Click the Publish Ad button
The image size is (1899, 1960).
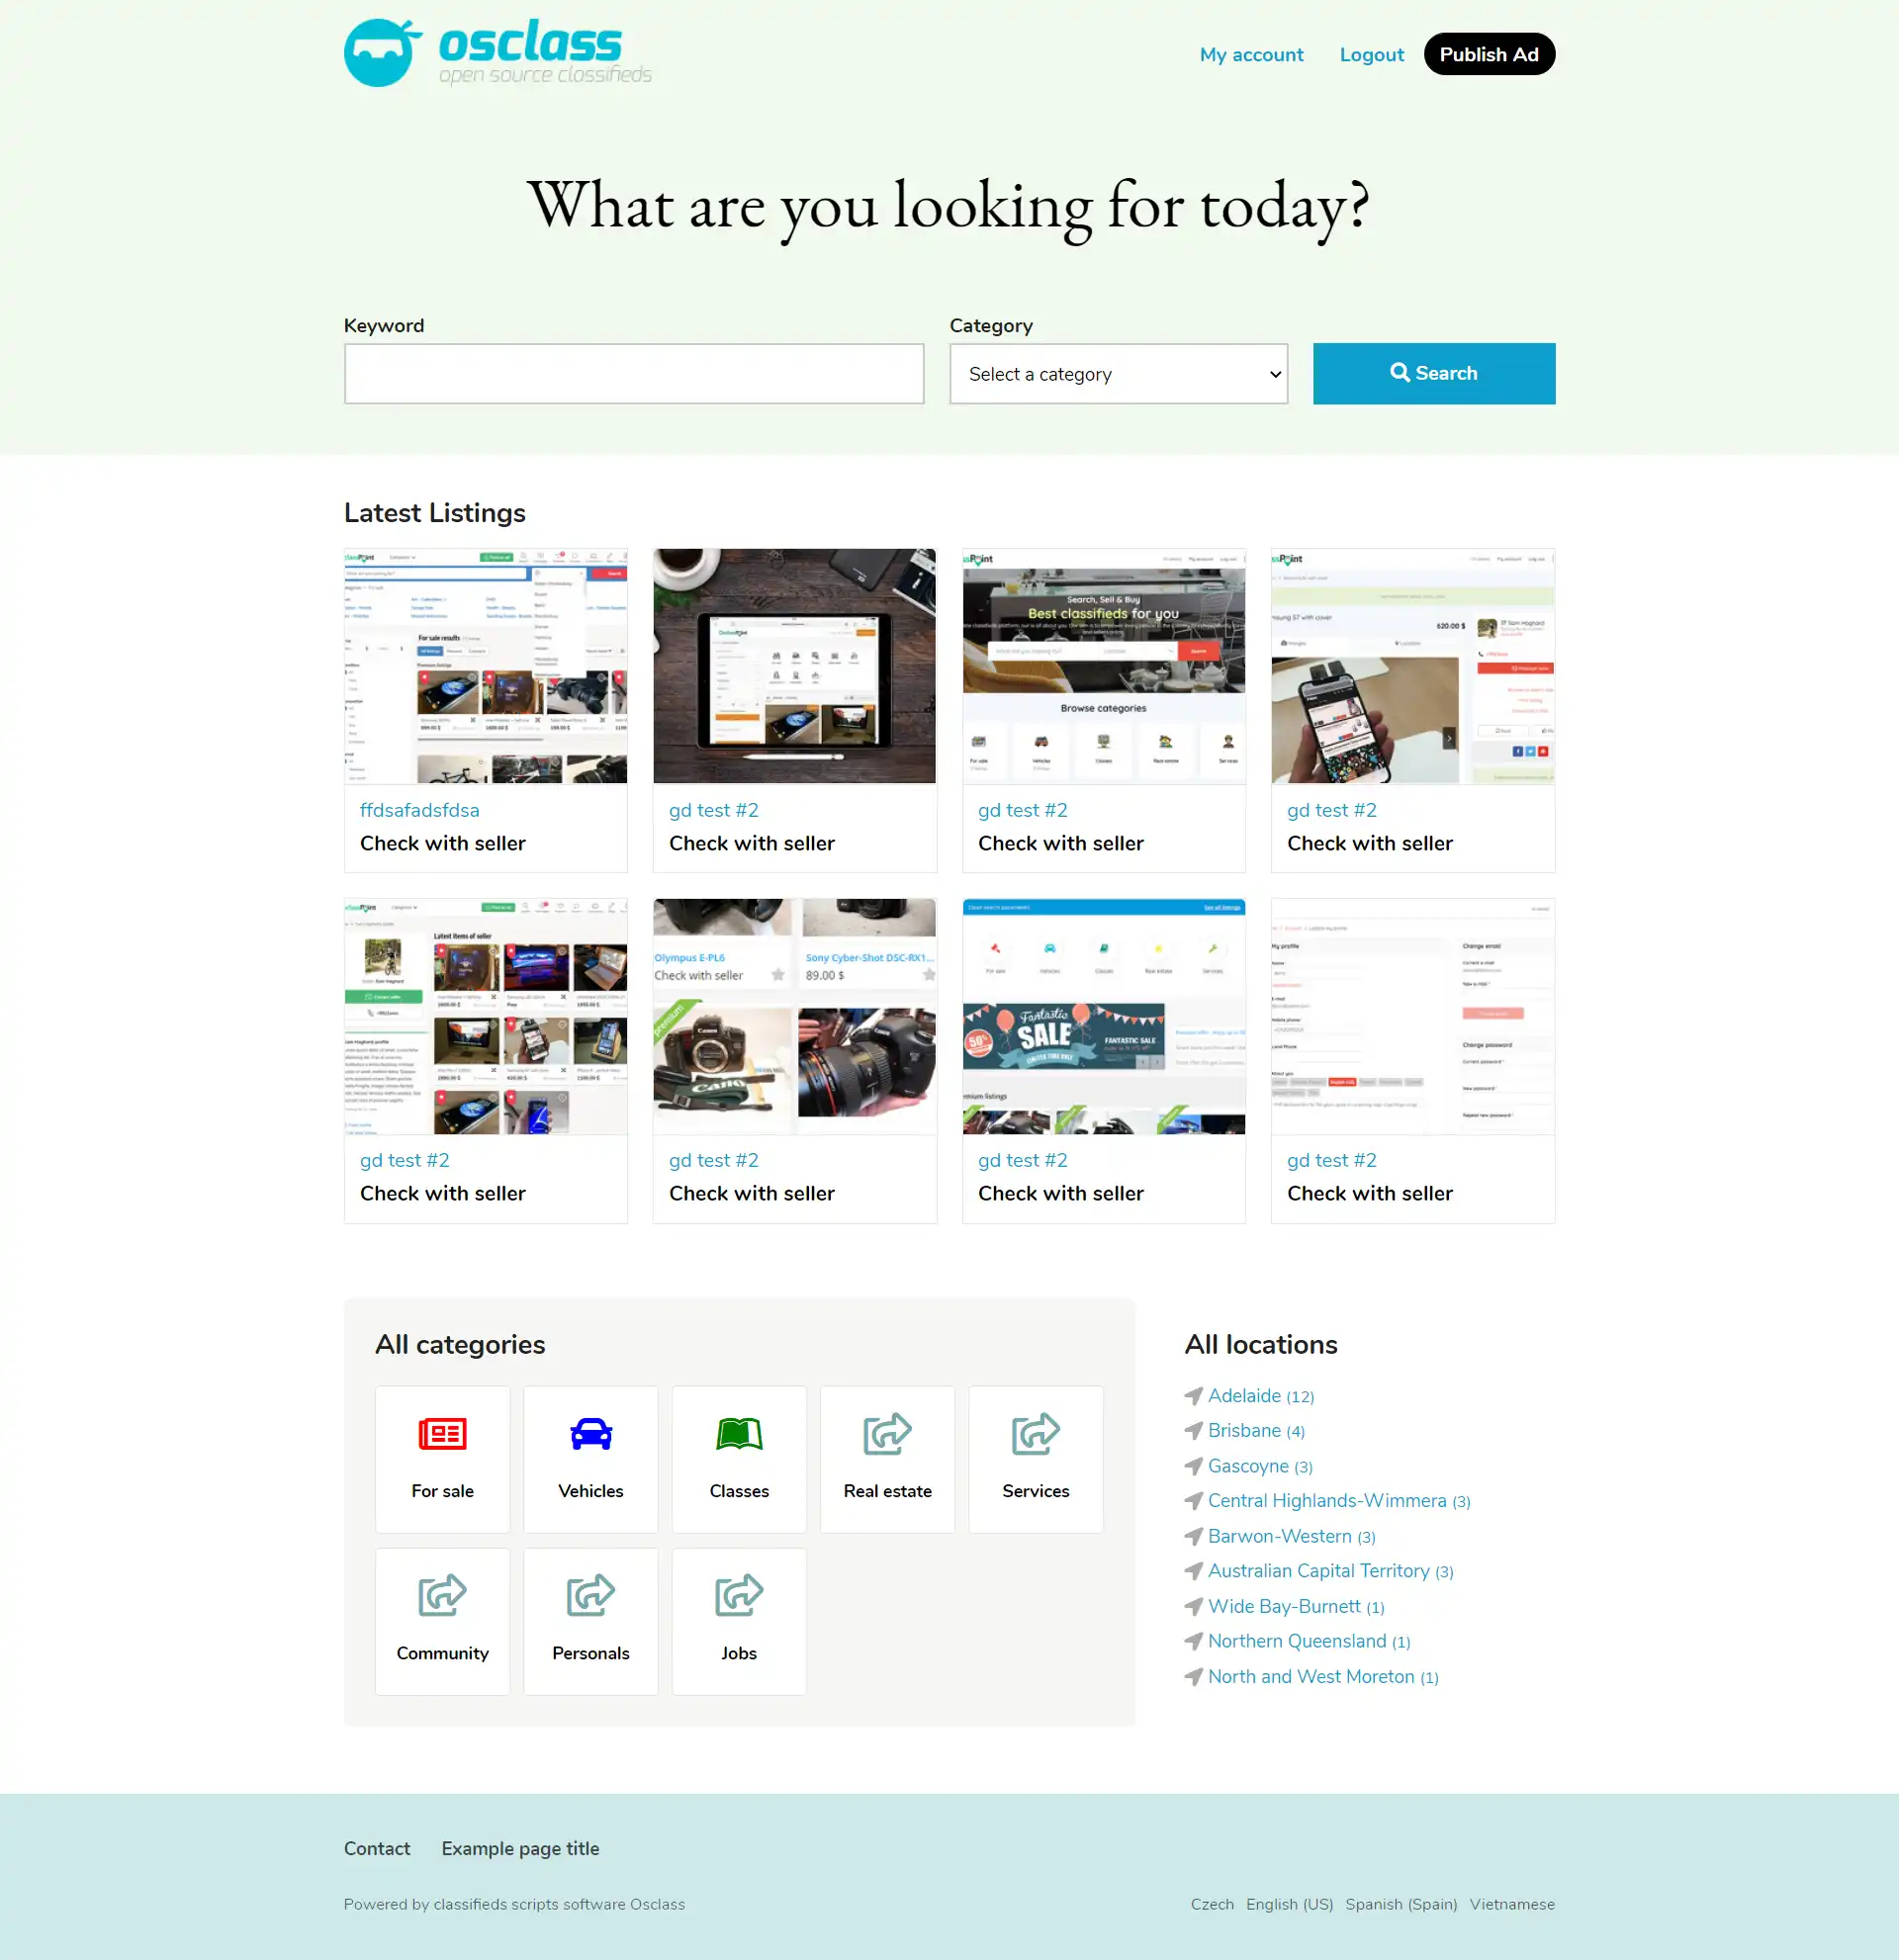[1488, 52]
